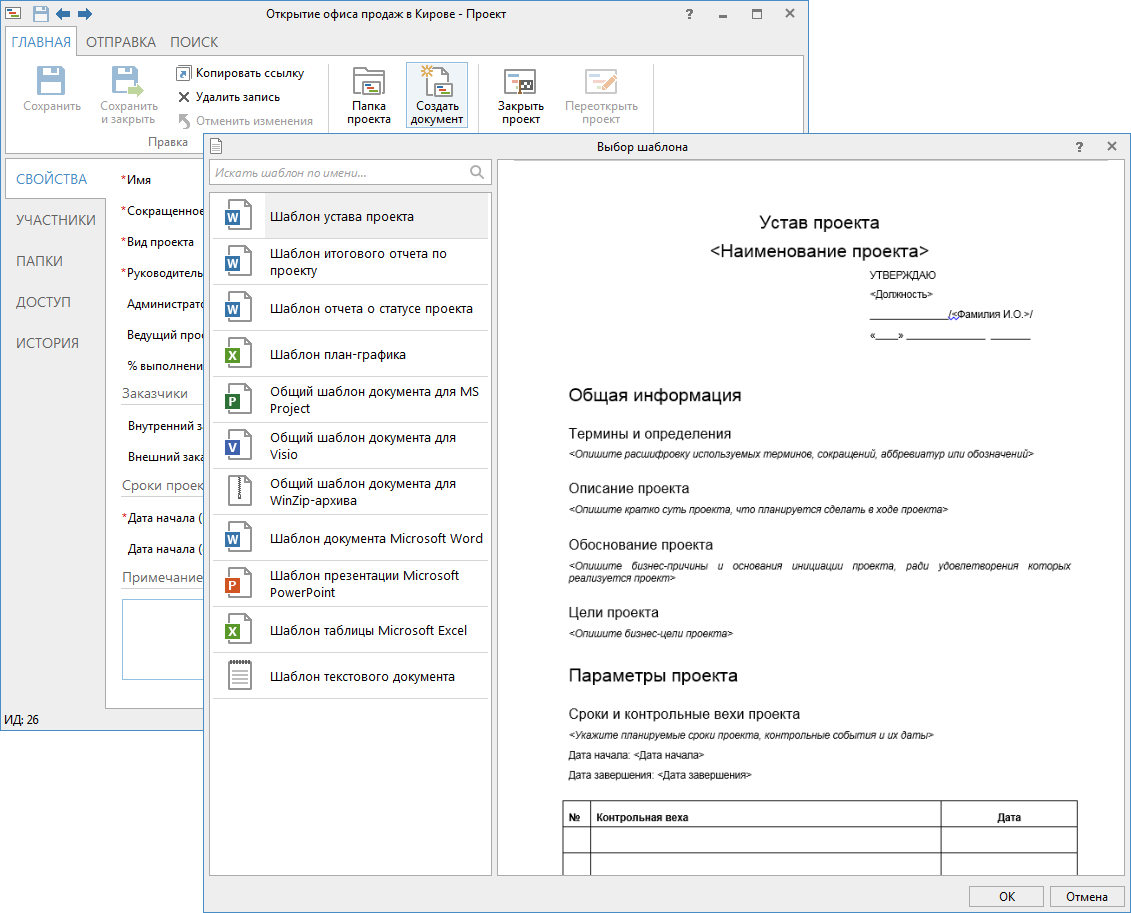Image resolution: width=1131 pixels, height=913 pixels.
Task: Click the quick access save icon in title bar
Action: pos(41,14)
